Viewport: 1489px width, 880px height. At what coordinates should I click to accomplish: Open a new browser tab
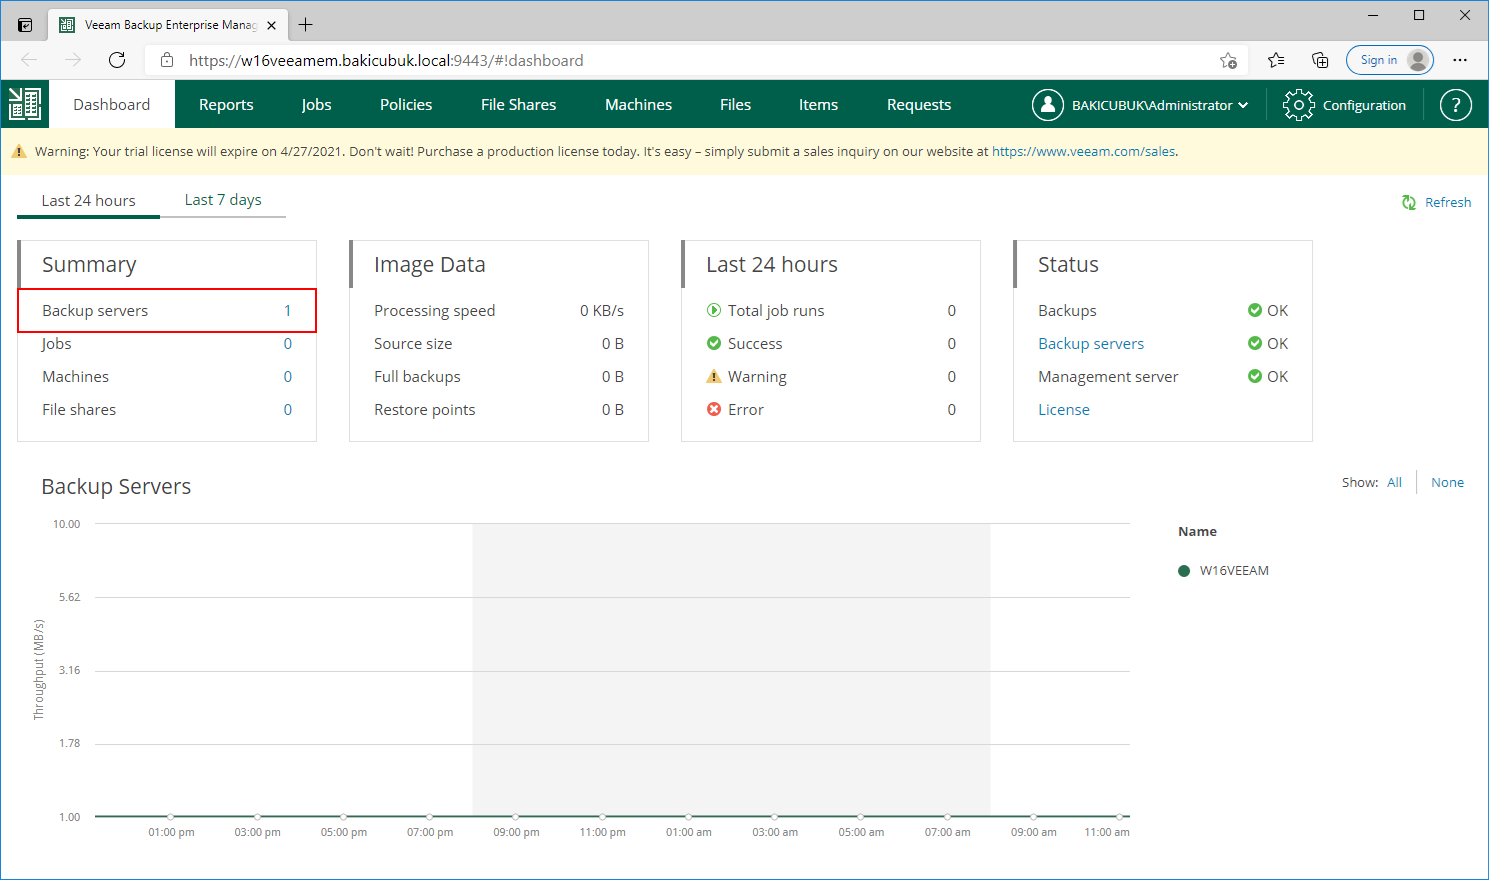(306, 25)
